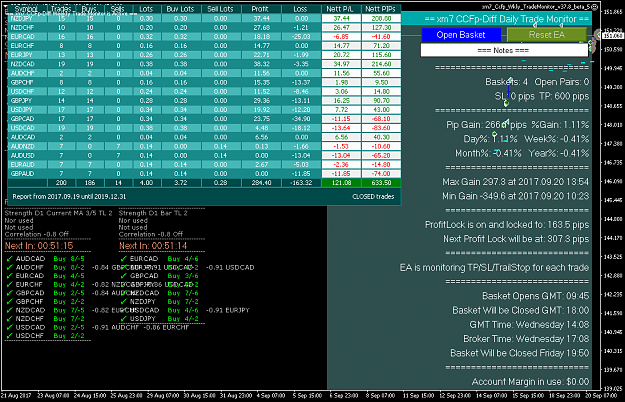The height and width of the screenshot is (402, 625).
Task: Click "Report from 2017.09.19 until 2019.12.31" text
Action: (x=69, y=196)
